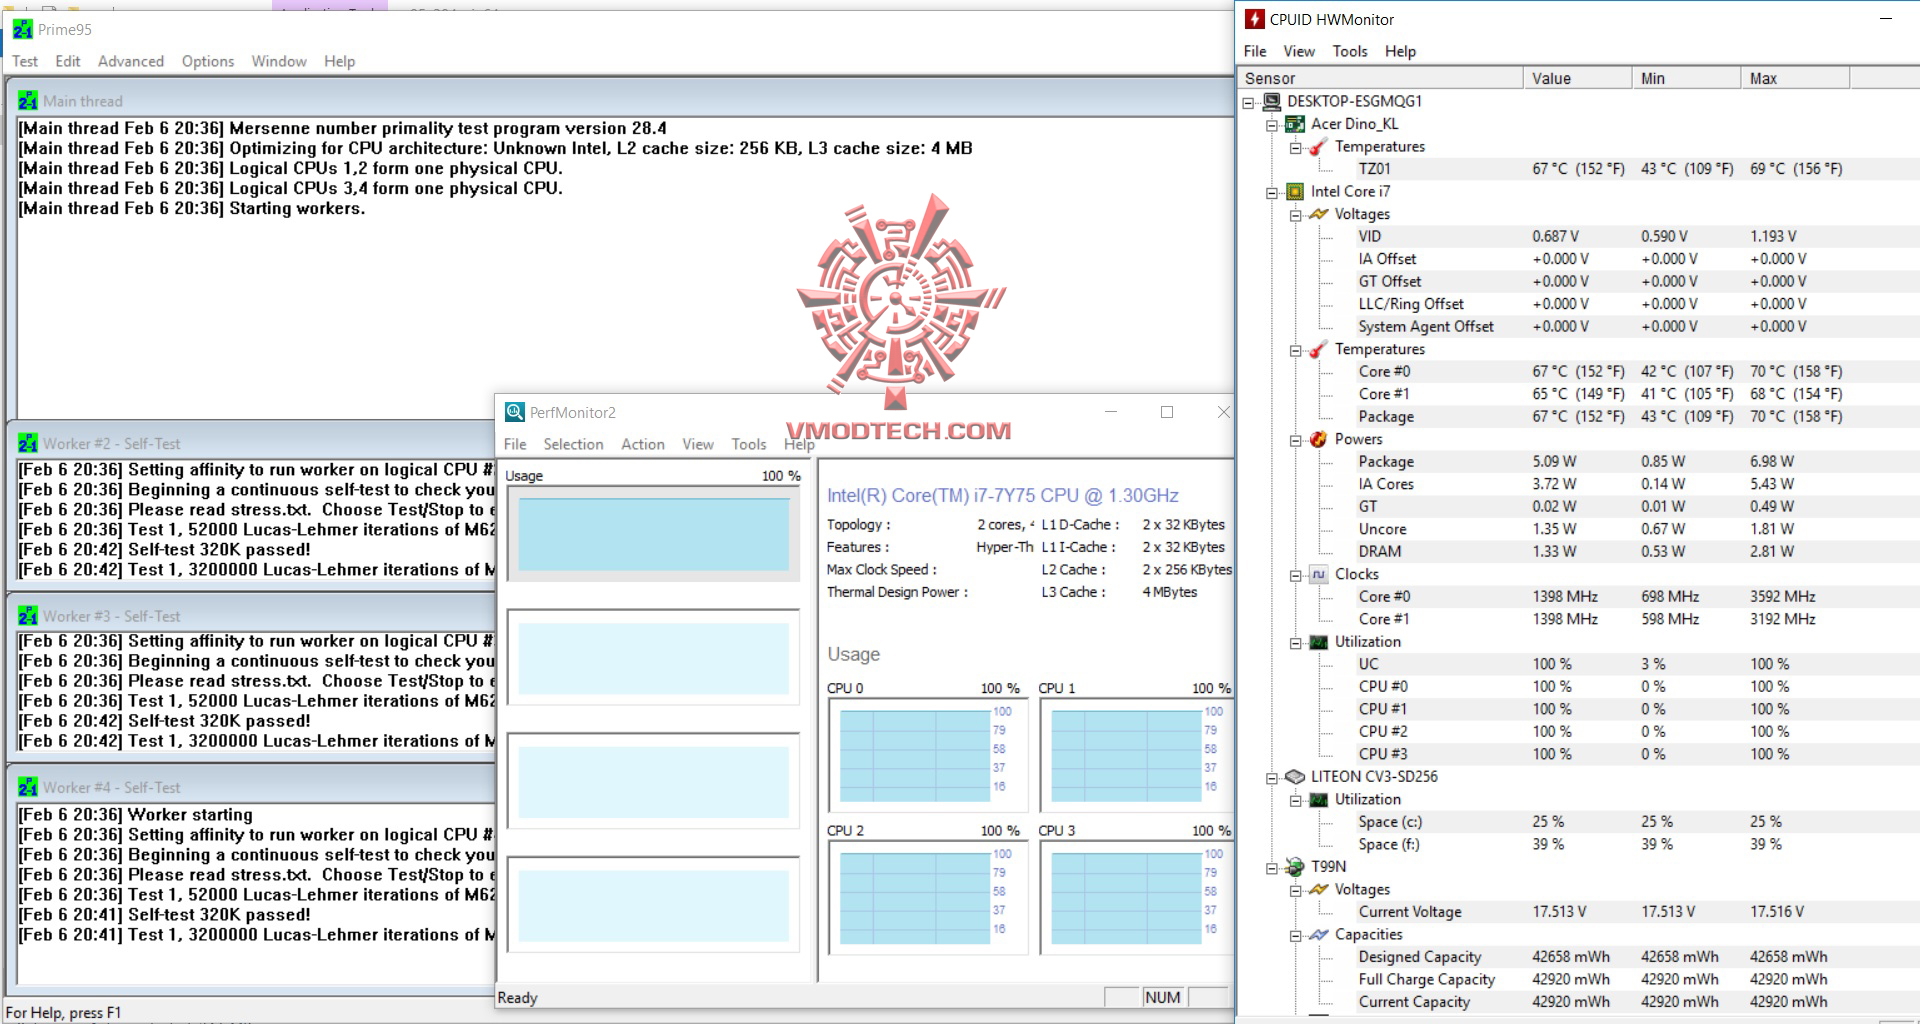Click the Temperatures icon under Intel Core i7
This screenshot has height=1024, width=1920.
(1319, 349)
